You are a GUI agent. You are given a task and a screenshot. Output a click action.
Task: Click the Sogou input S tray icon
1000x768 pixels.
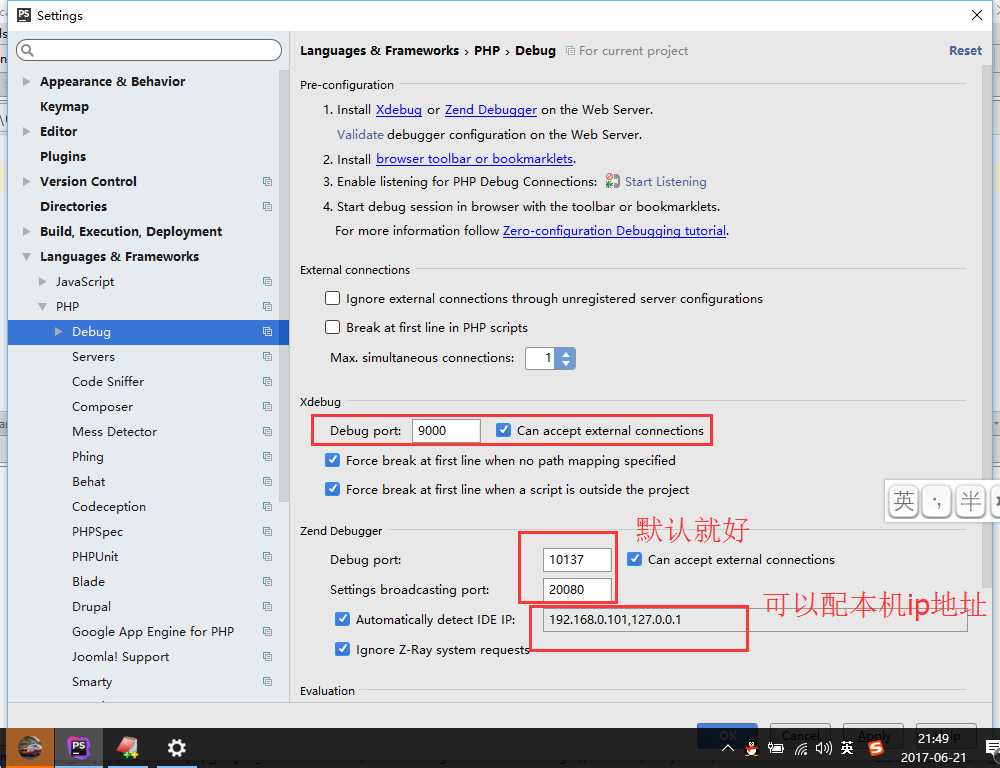click(877, 748)
